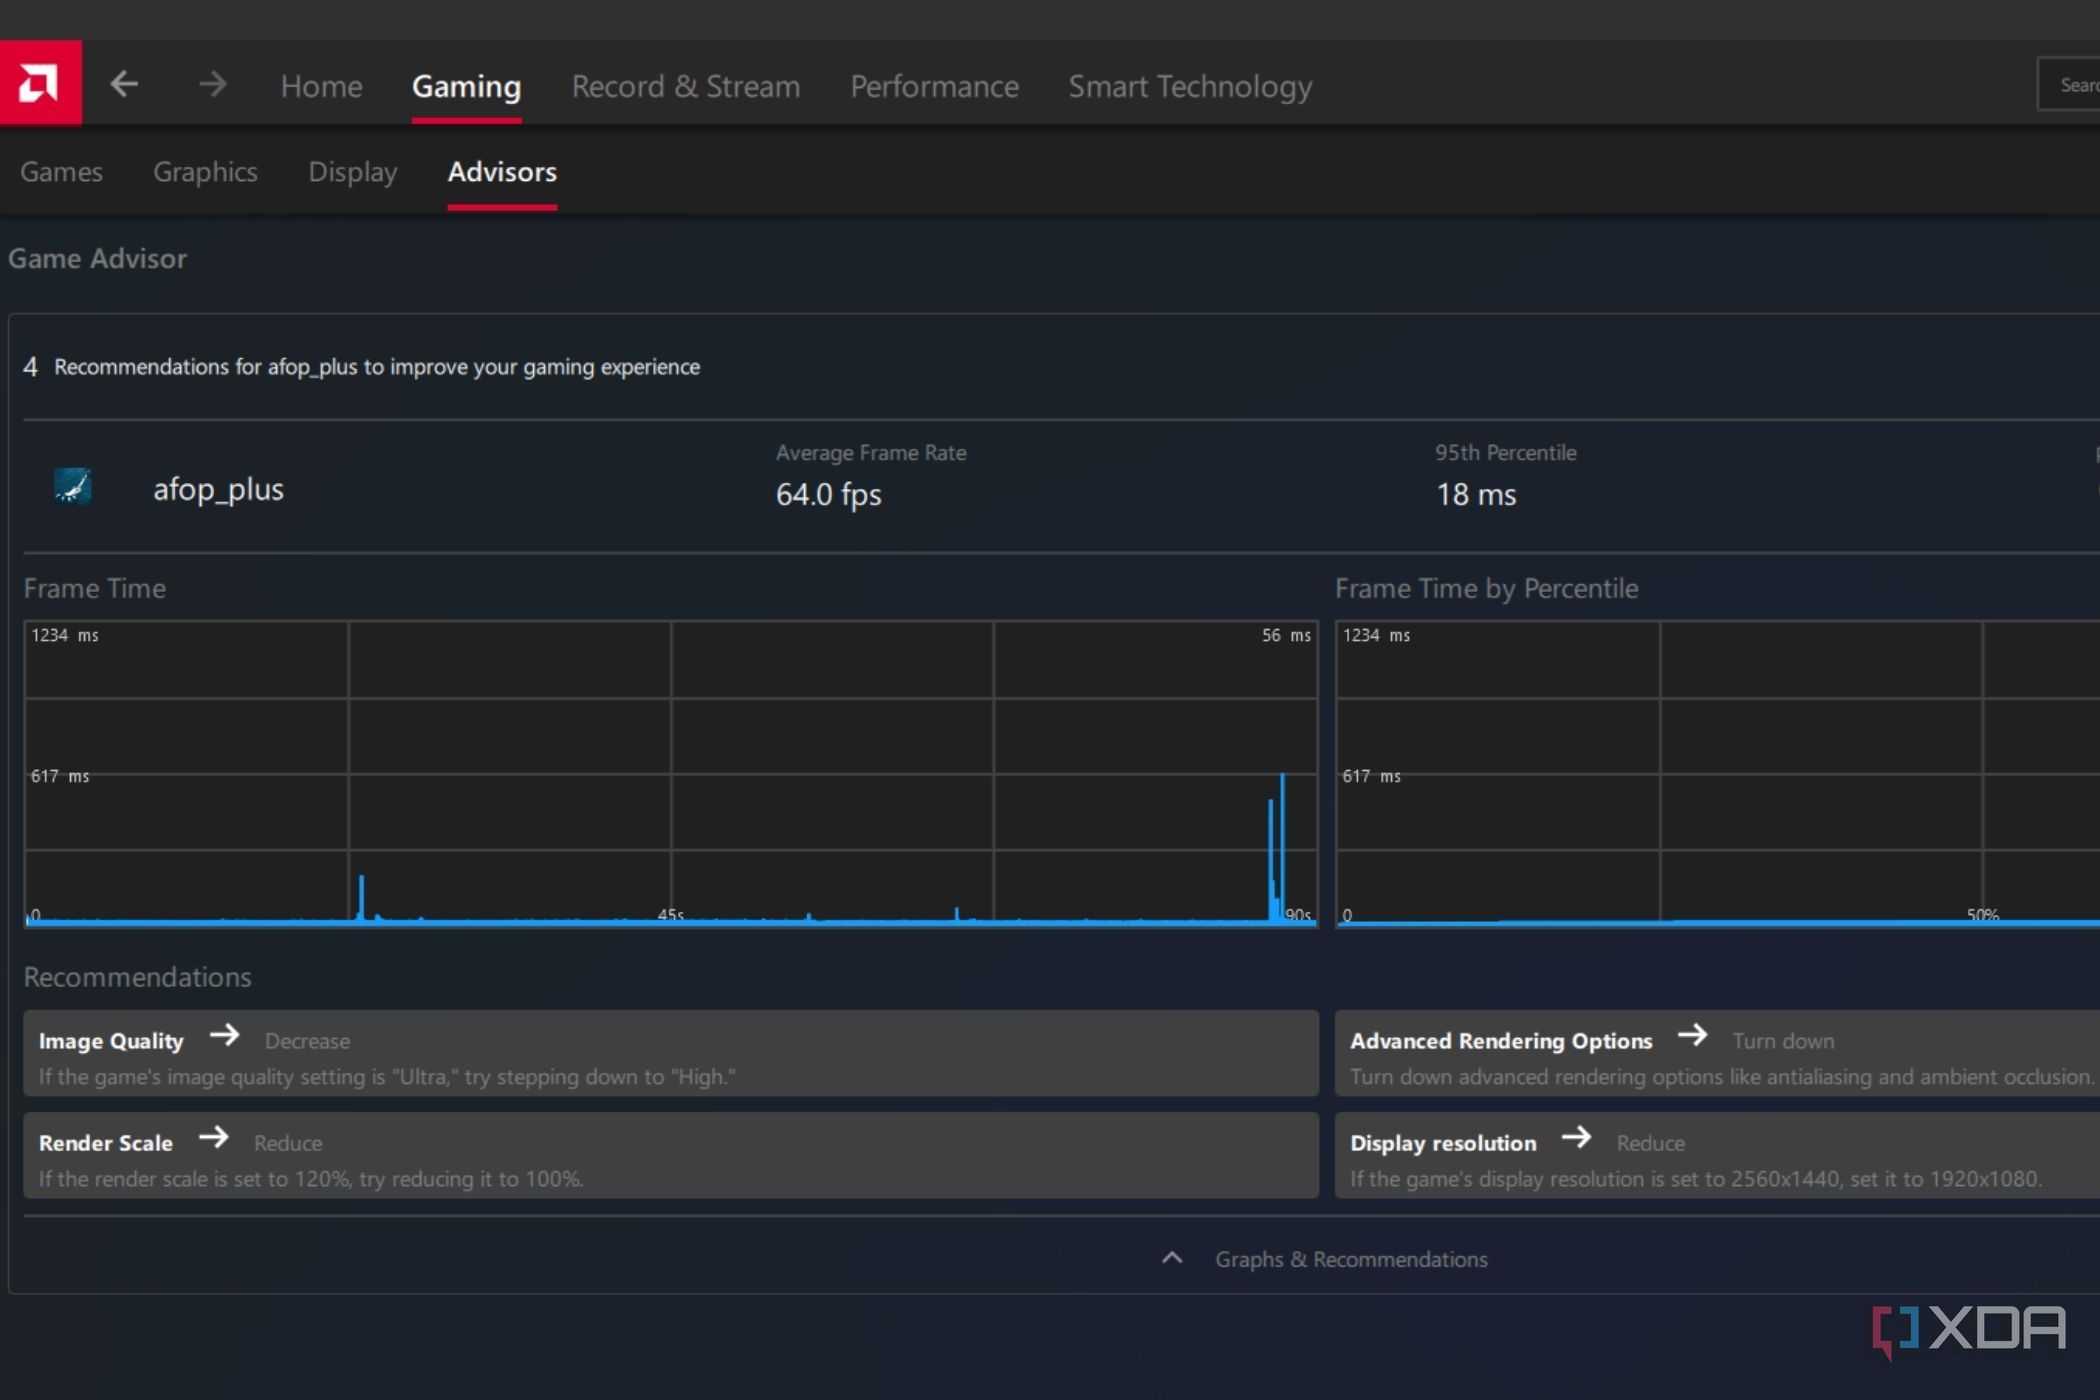Click the Image Quality arrow icon

[224, 1035]
